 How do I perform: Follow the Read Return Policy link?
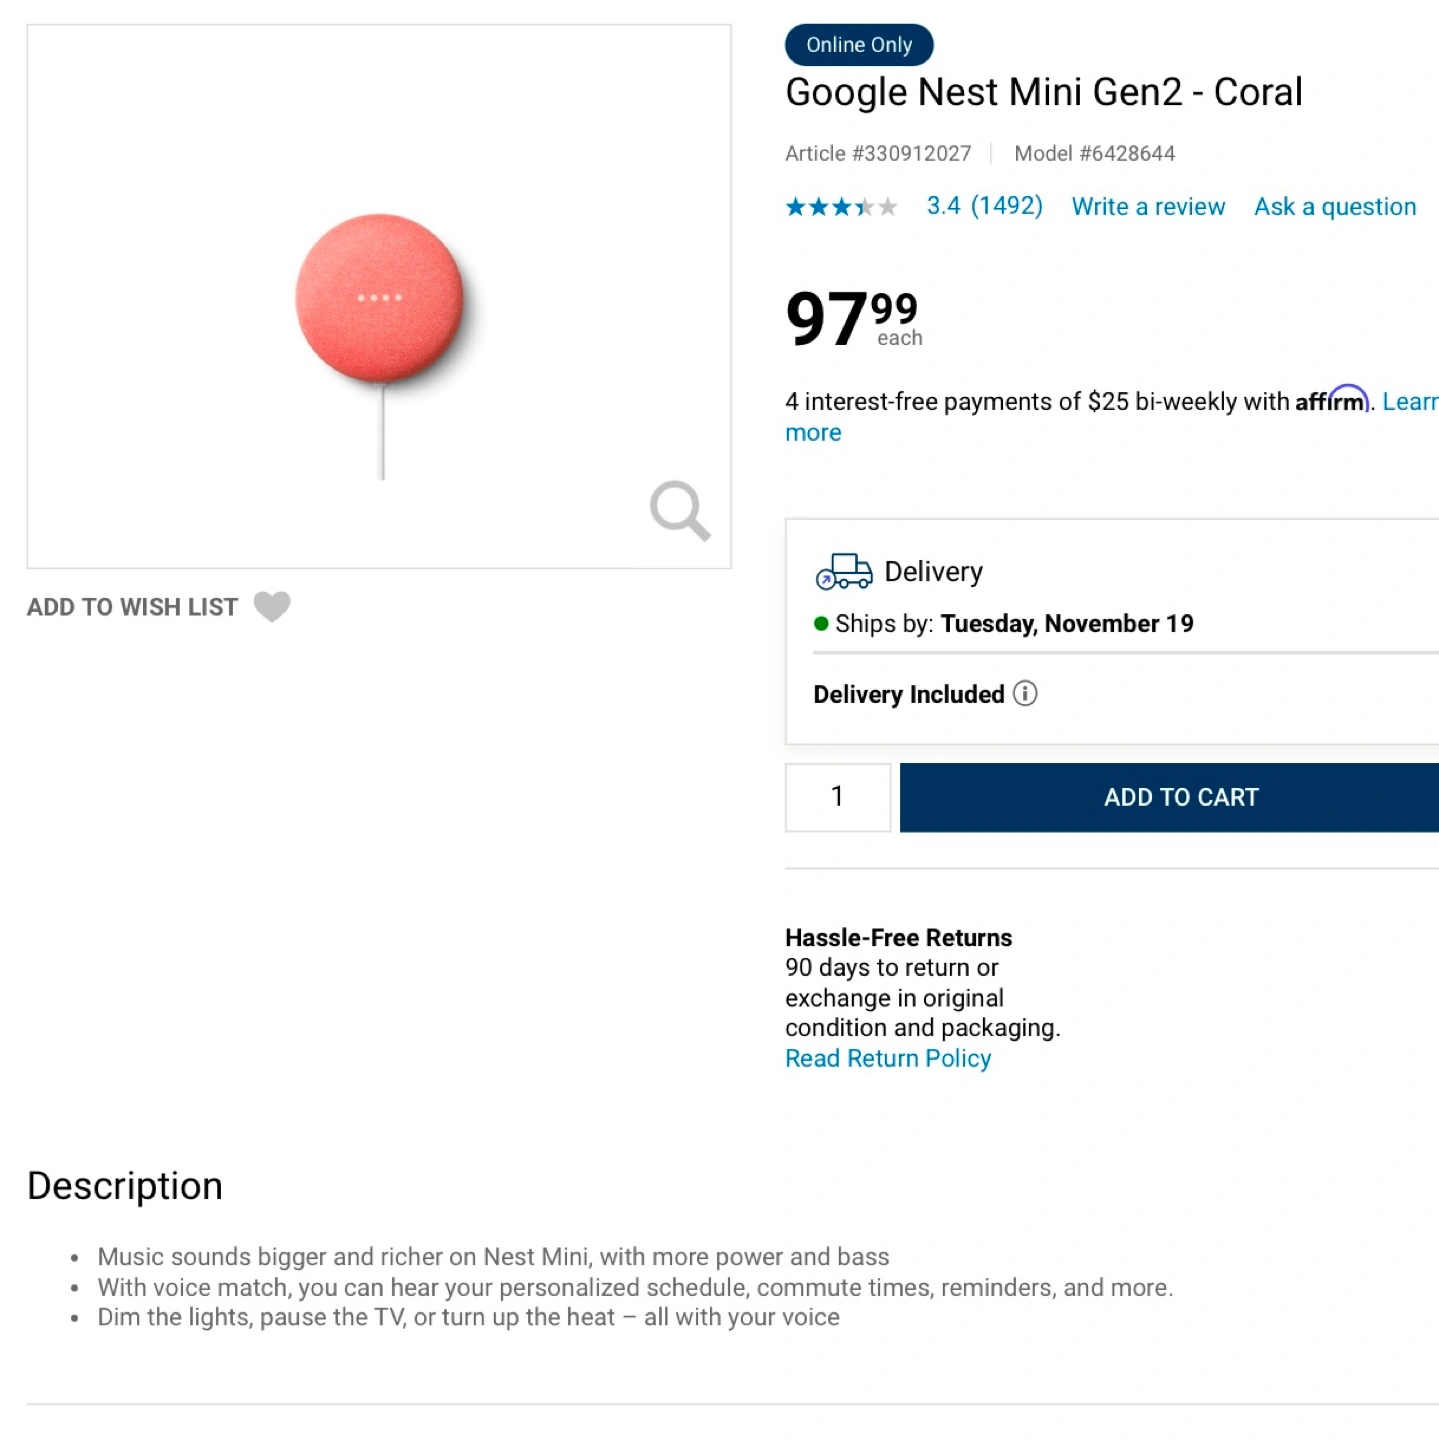[x=888, y=1058]
